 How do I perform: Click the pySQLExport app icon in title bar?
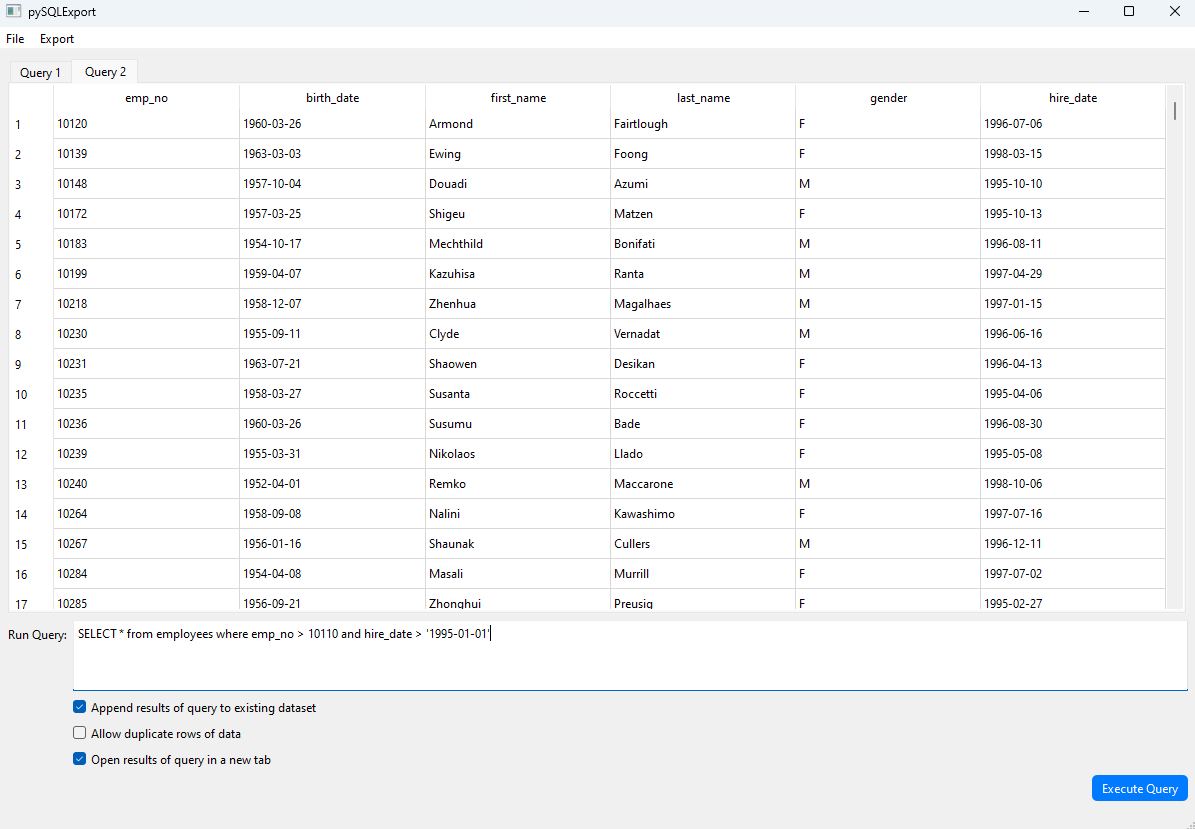(13, 12)
